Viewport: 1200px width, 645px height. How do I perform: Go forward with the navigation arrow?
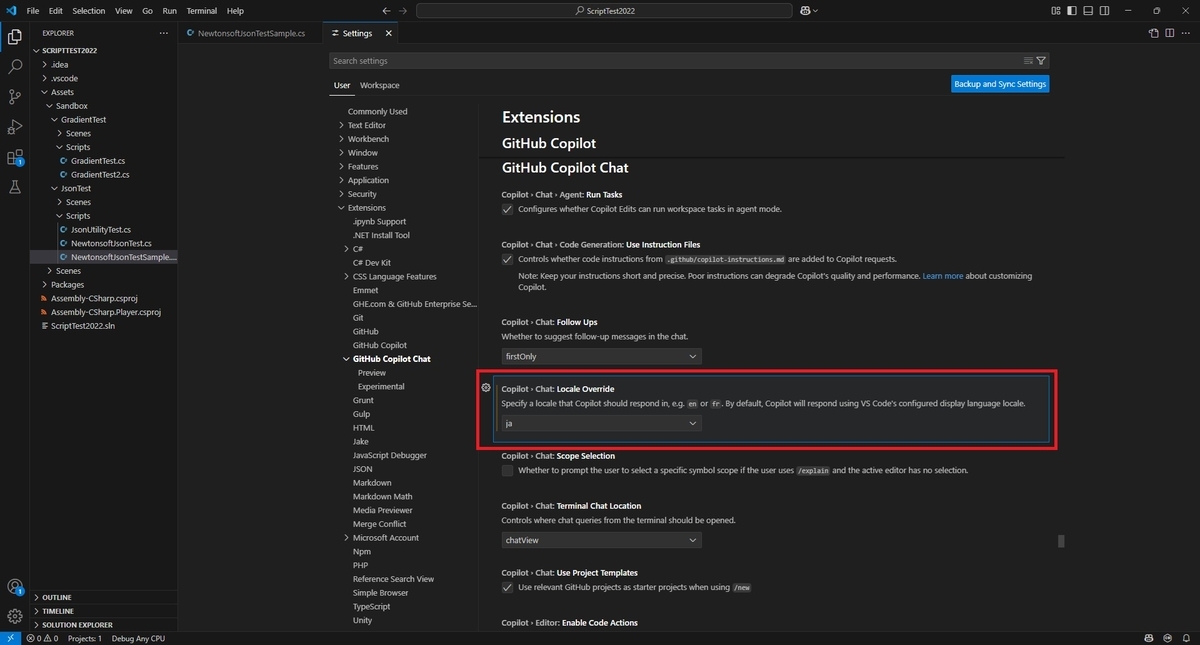coord(404,10)
